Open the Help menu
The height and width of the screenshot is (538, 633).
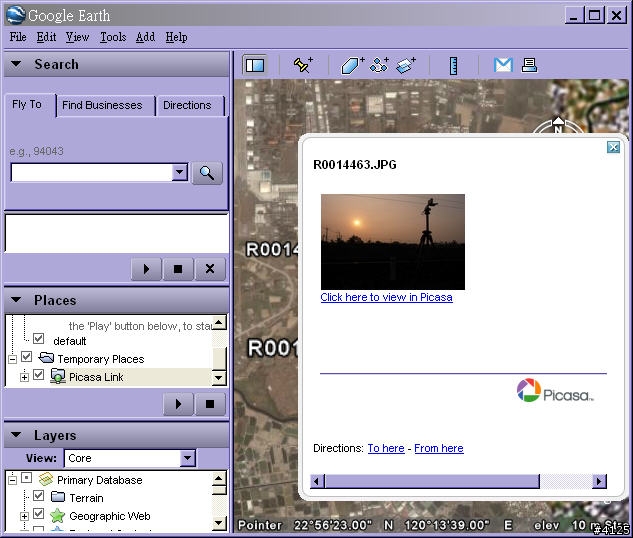click(x=176, y=37)
